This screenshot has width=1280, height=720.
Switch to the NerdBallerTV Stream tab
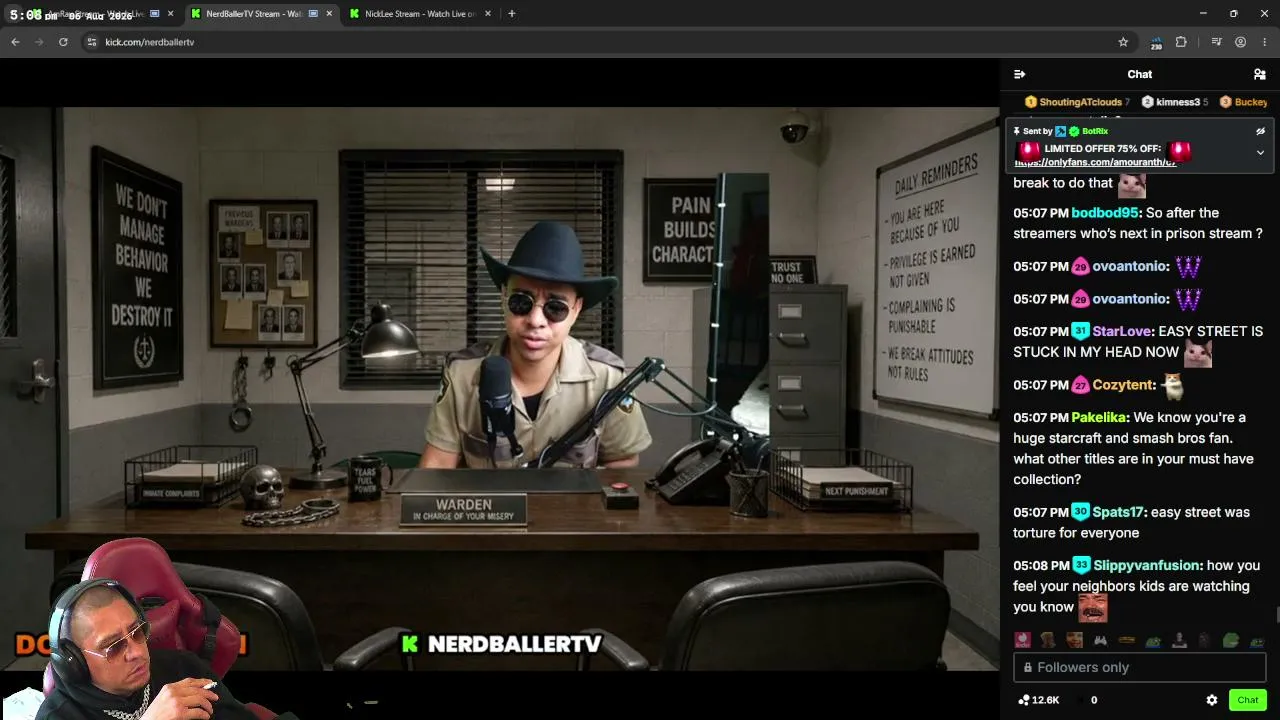coord(255,14)
